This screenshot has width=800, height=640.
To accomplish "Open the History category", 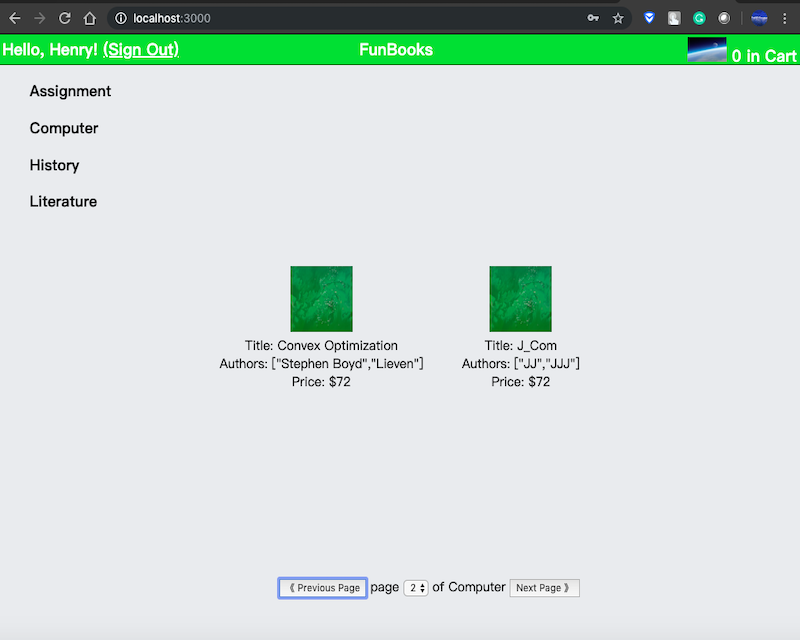I will point(54,165).
